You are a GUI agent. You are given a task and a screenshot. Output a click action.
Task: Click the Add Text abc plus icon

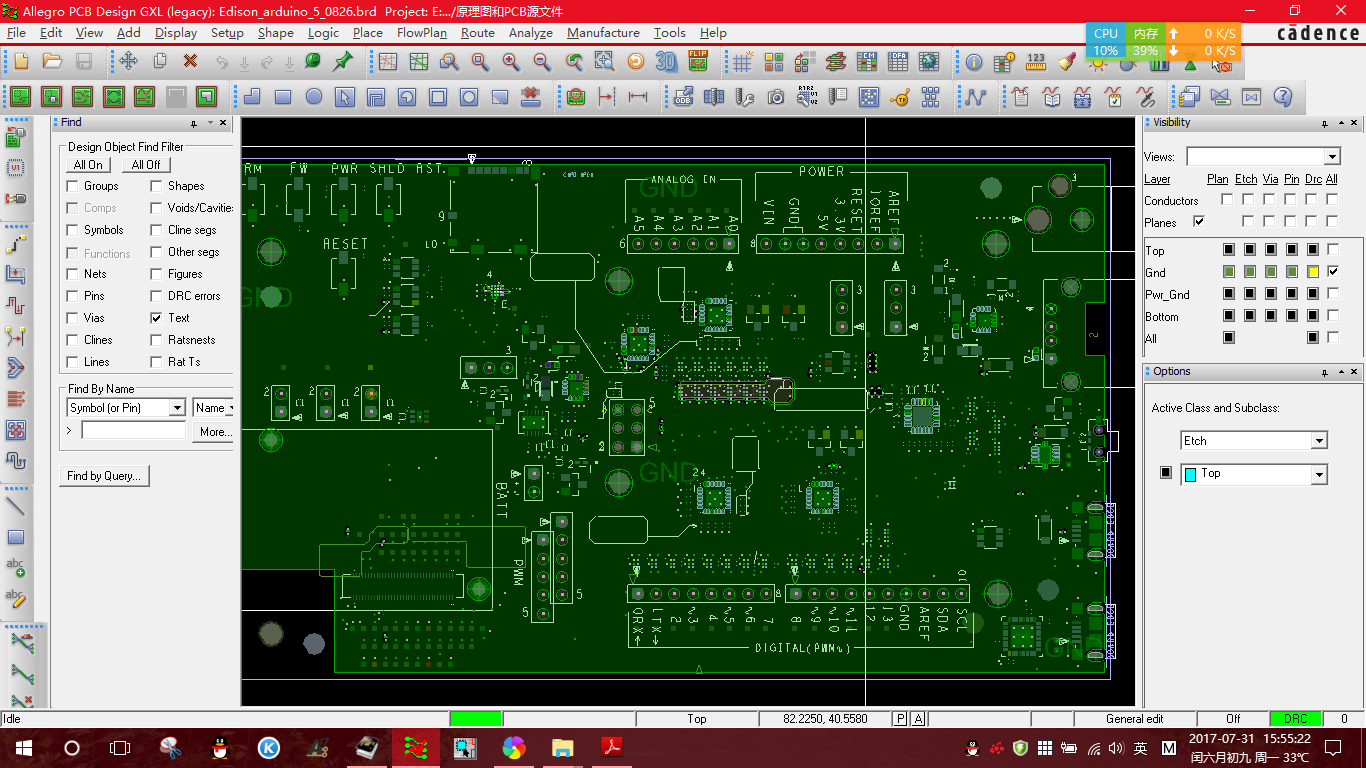coord(16,567)
